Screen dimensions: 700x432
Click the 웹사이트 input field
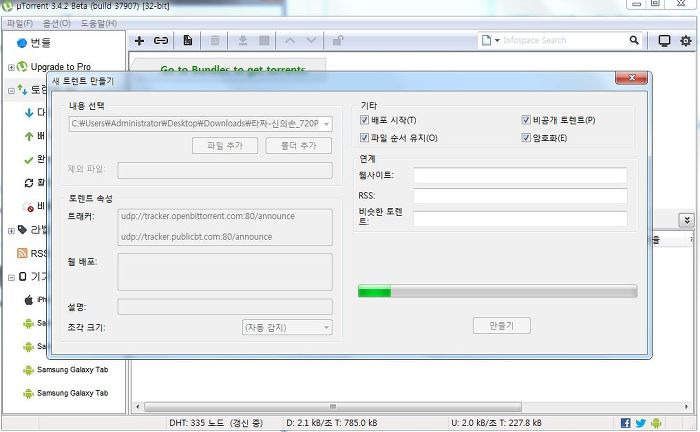pos(520,175)
